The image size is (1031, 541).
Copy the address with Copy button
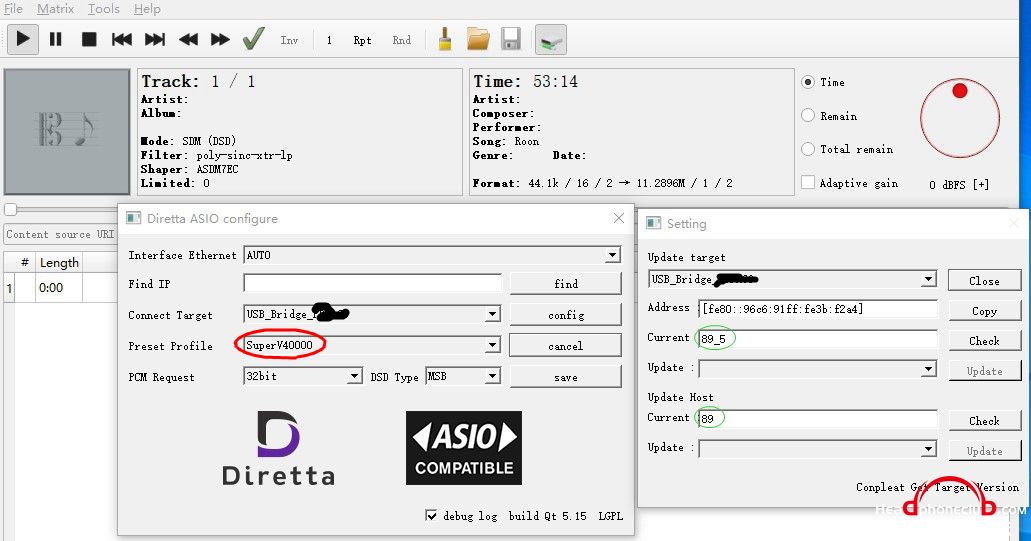coord(984,311)
